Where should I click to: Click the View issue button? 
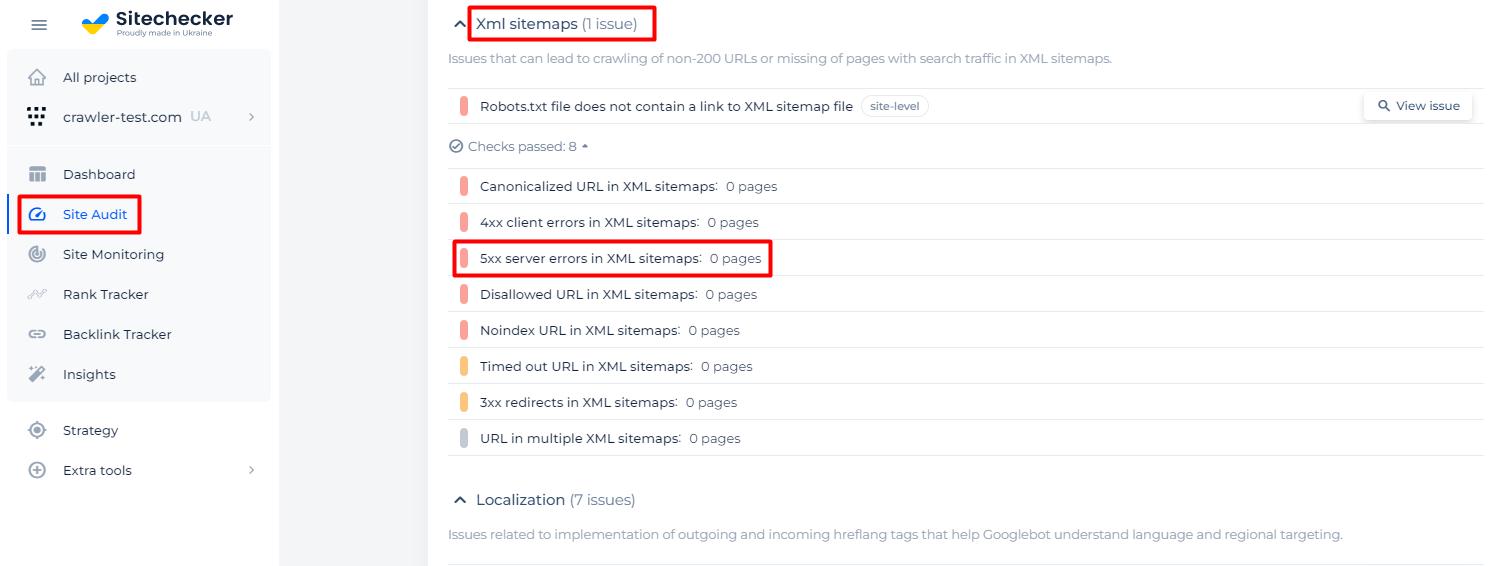1418,106
